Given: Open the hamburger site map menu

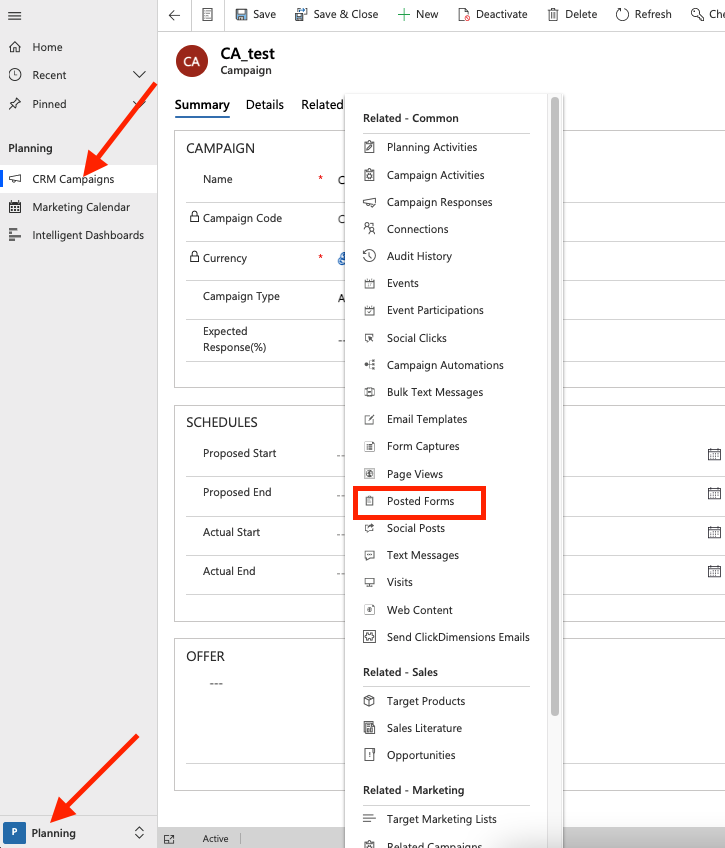Looking at the screenshot, I should coord(15,16).
